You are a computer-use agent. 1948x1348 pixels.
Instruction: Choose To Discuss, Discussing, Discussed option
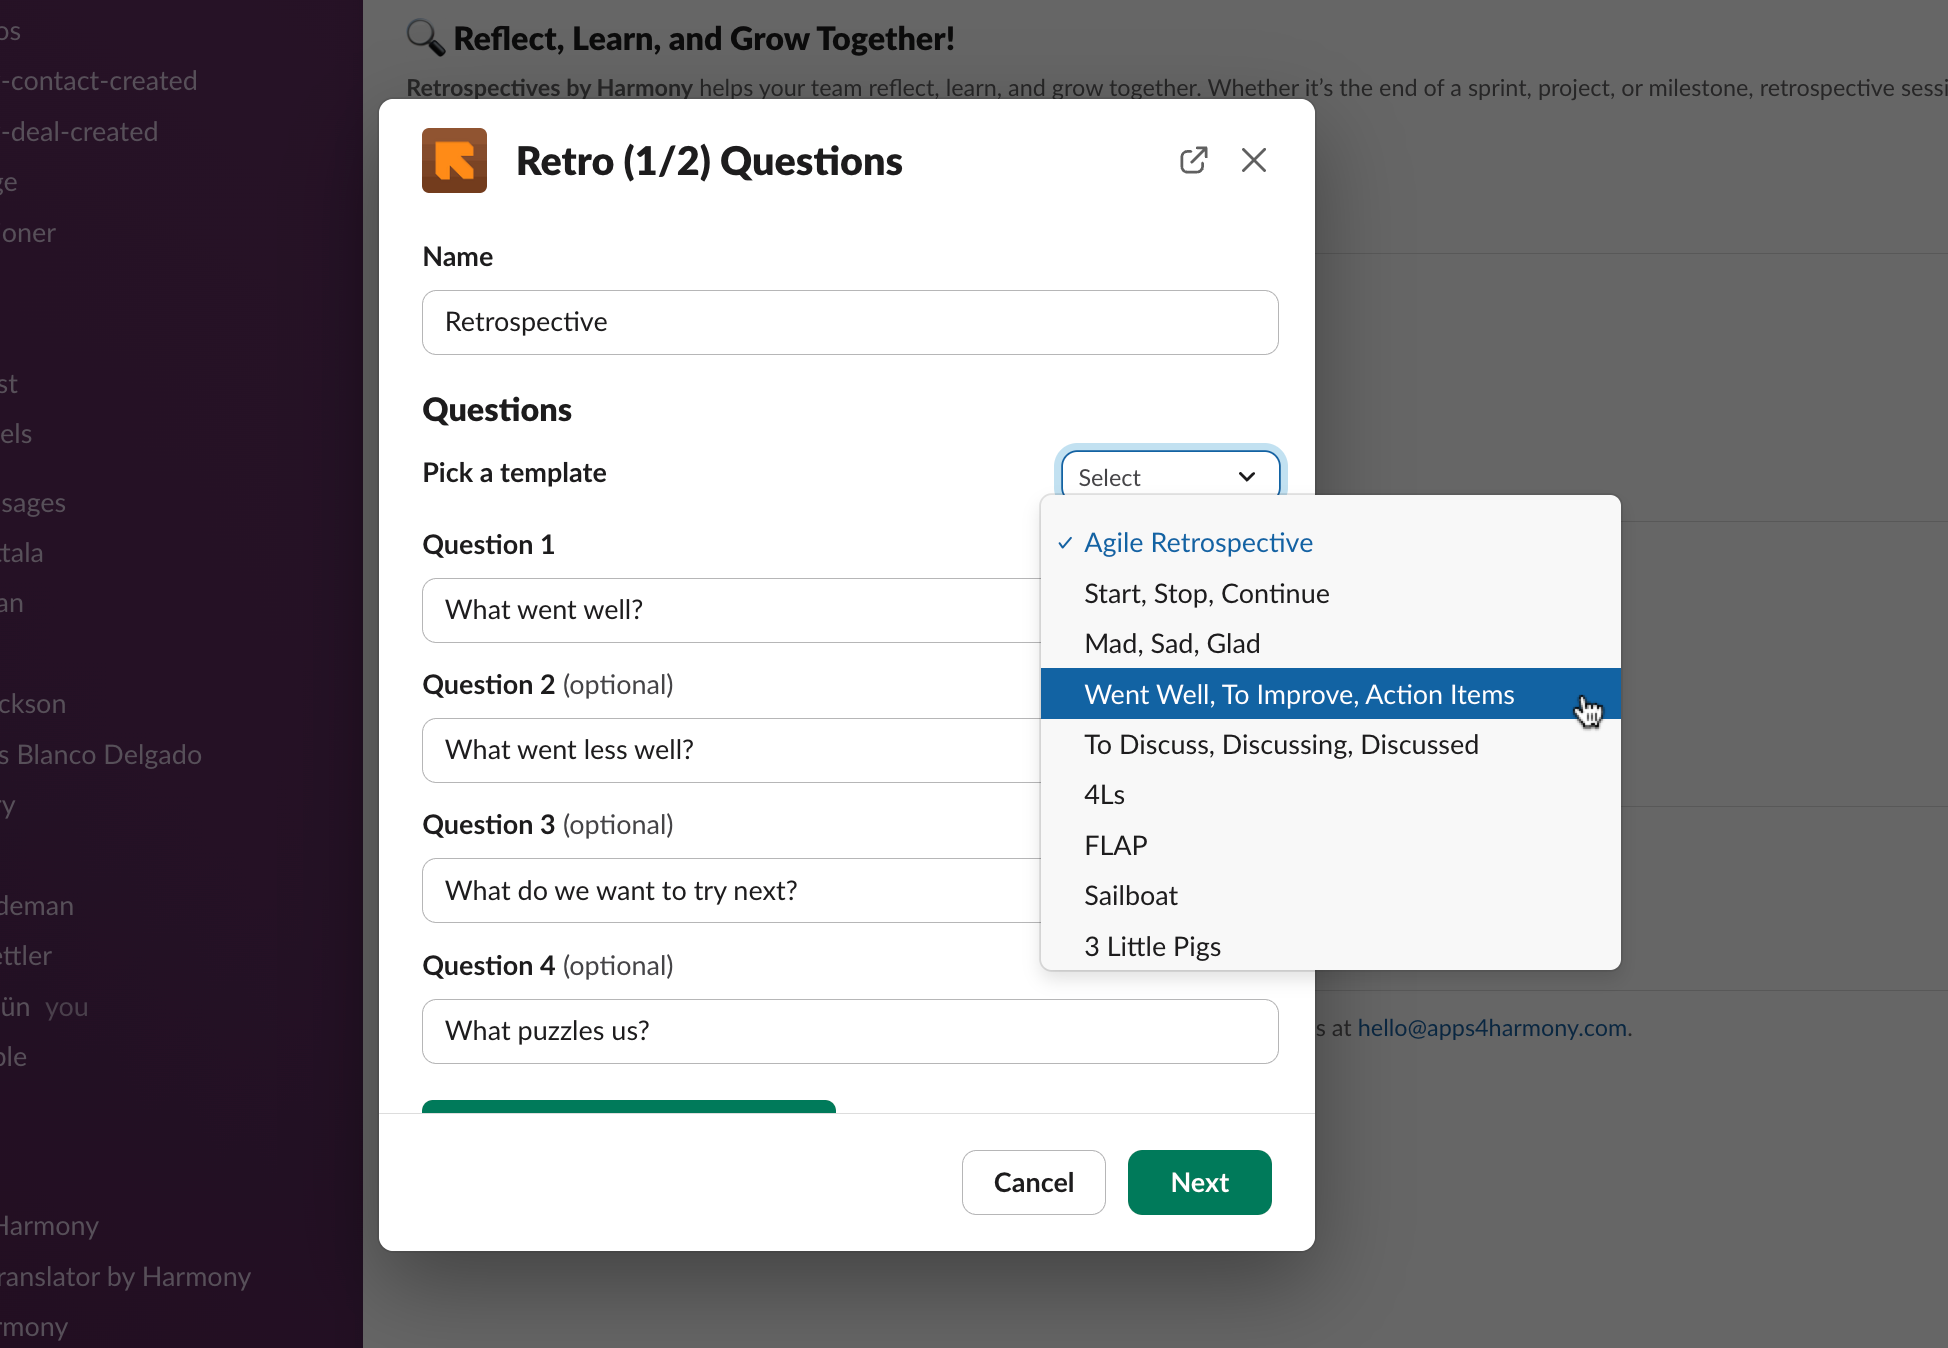click(x=1280, y=745)
